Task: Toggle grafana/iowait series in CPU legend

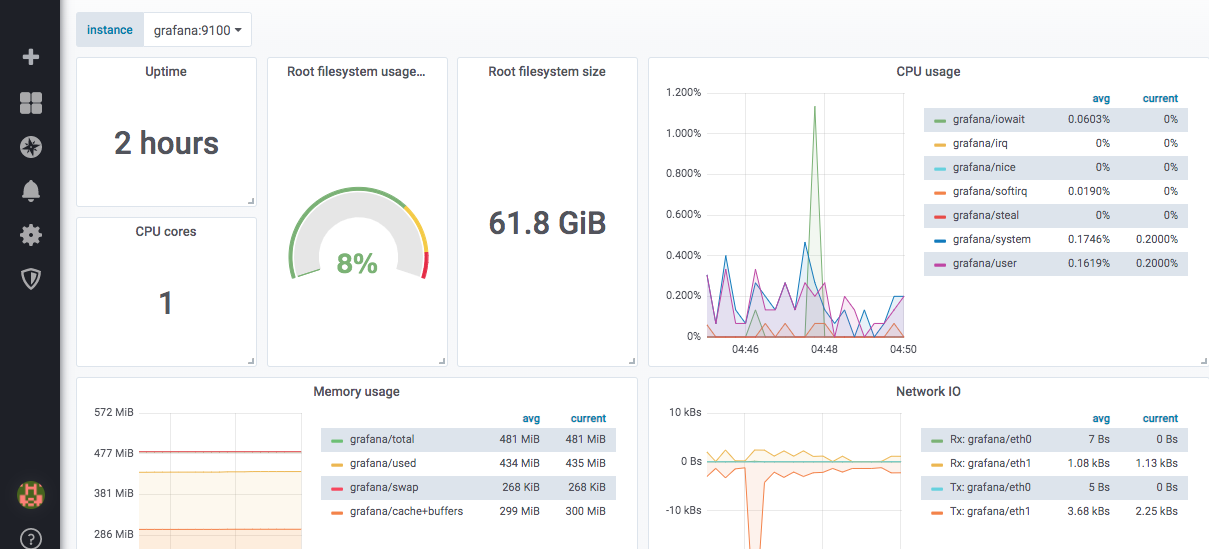Action: pyautogui.click(x=988, y=119)
